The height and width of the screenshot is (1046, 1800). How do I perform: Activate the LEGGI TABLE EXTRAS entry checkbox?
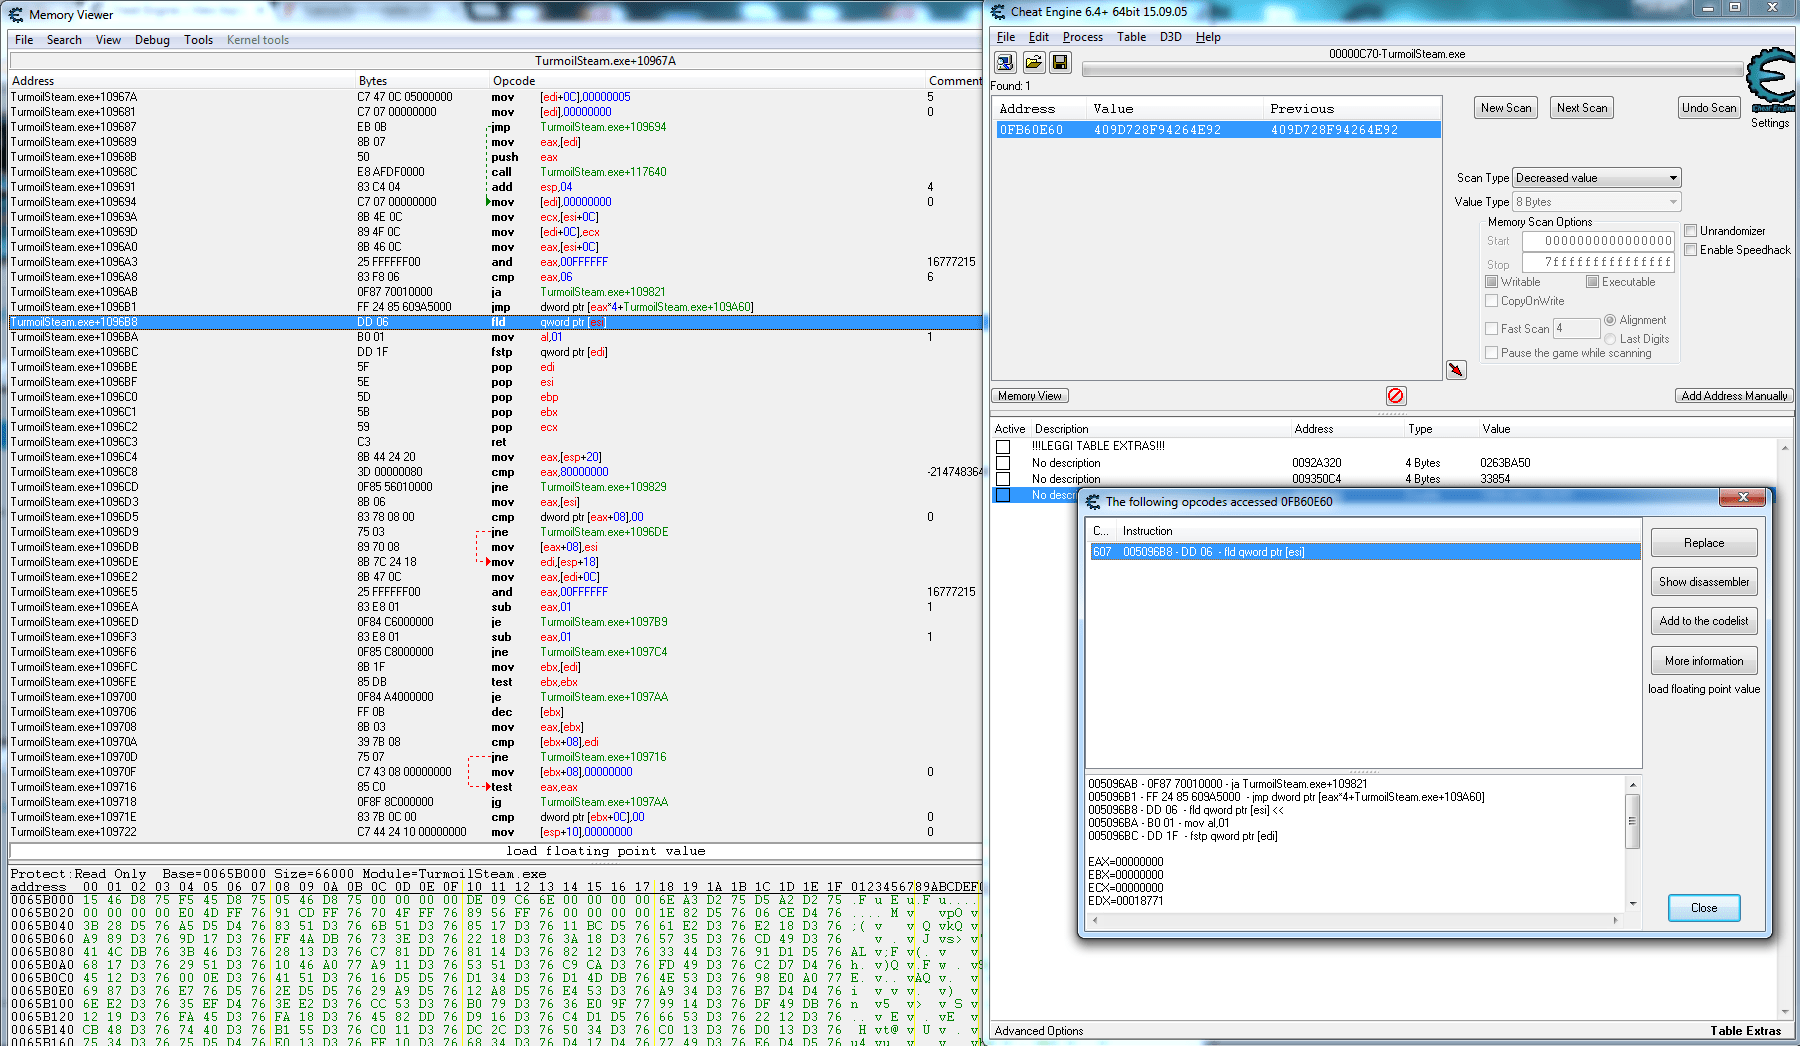coord(1004,446)
